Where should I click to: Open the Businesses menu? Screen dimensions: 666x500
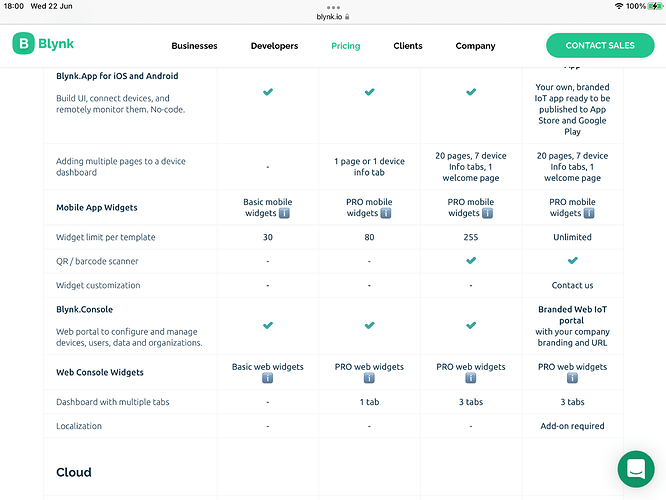(x=194, y=46)
